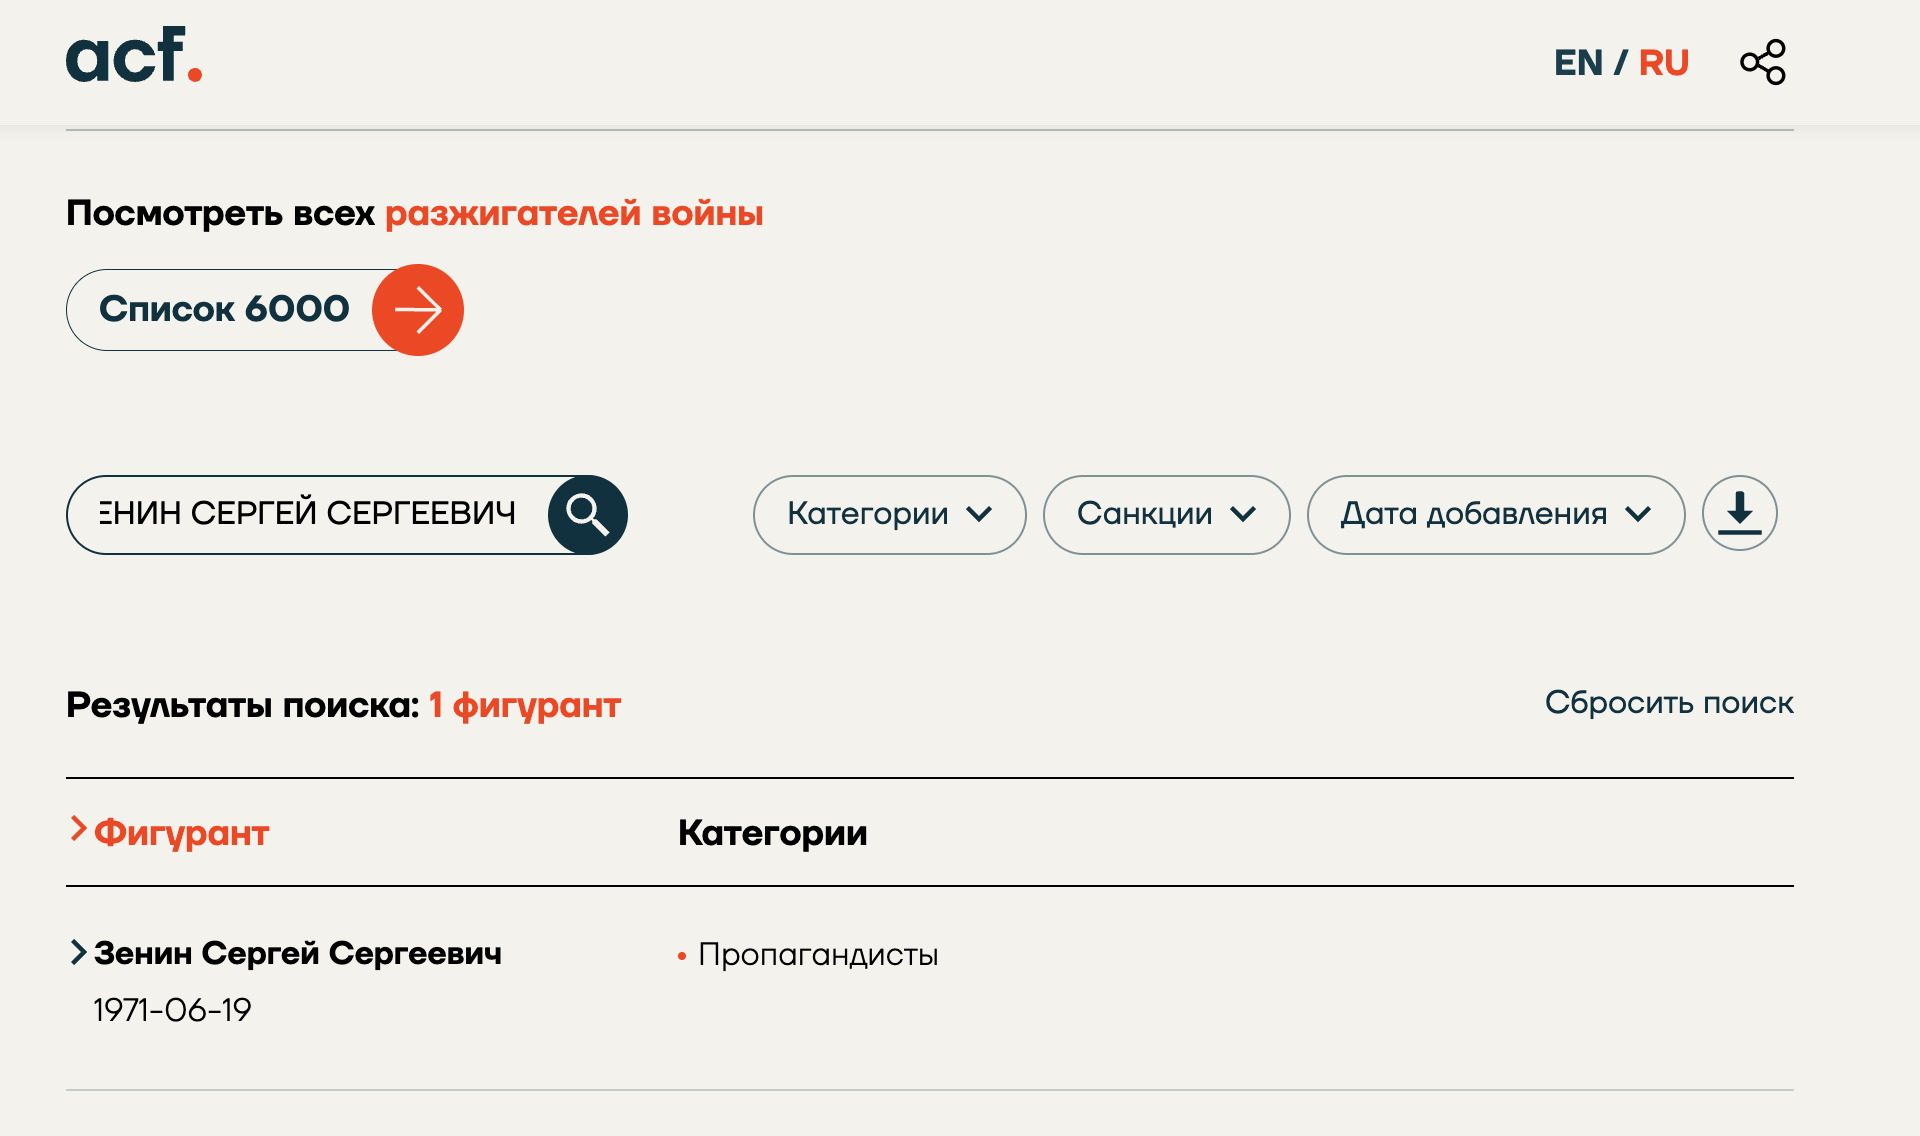Expand the Зенин Сергей Сергеевич row chevron
This screenshot has width=1920, height=1136.
78,952
